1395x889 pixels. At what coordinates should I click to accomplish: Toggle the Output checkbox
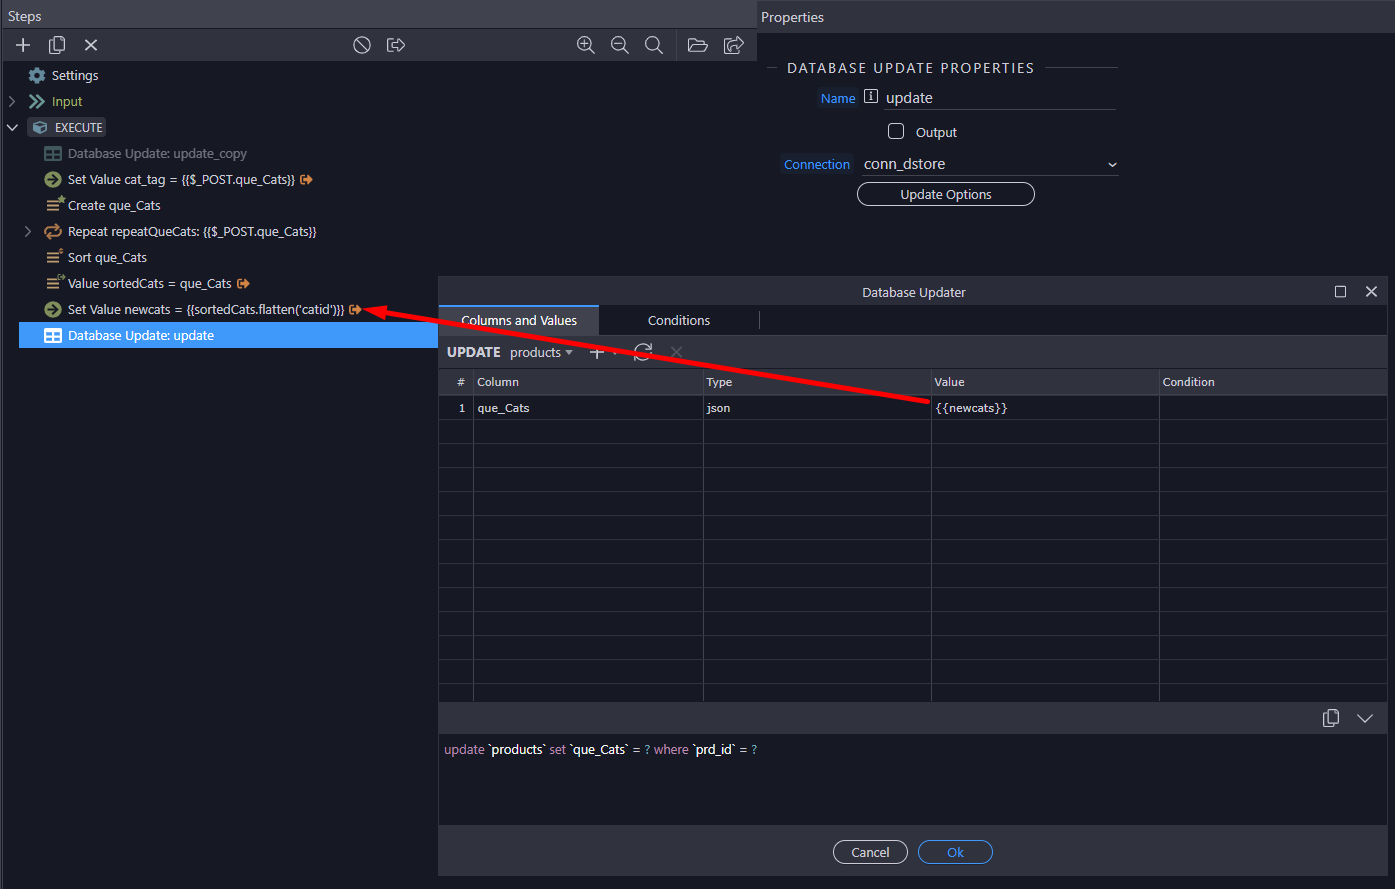pyautogui.click(x=896, y=131)
